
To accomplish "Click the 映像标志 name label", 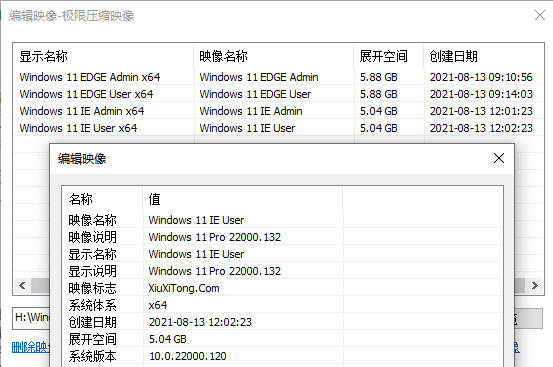I will tap(92, 288).
